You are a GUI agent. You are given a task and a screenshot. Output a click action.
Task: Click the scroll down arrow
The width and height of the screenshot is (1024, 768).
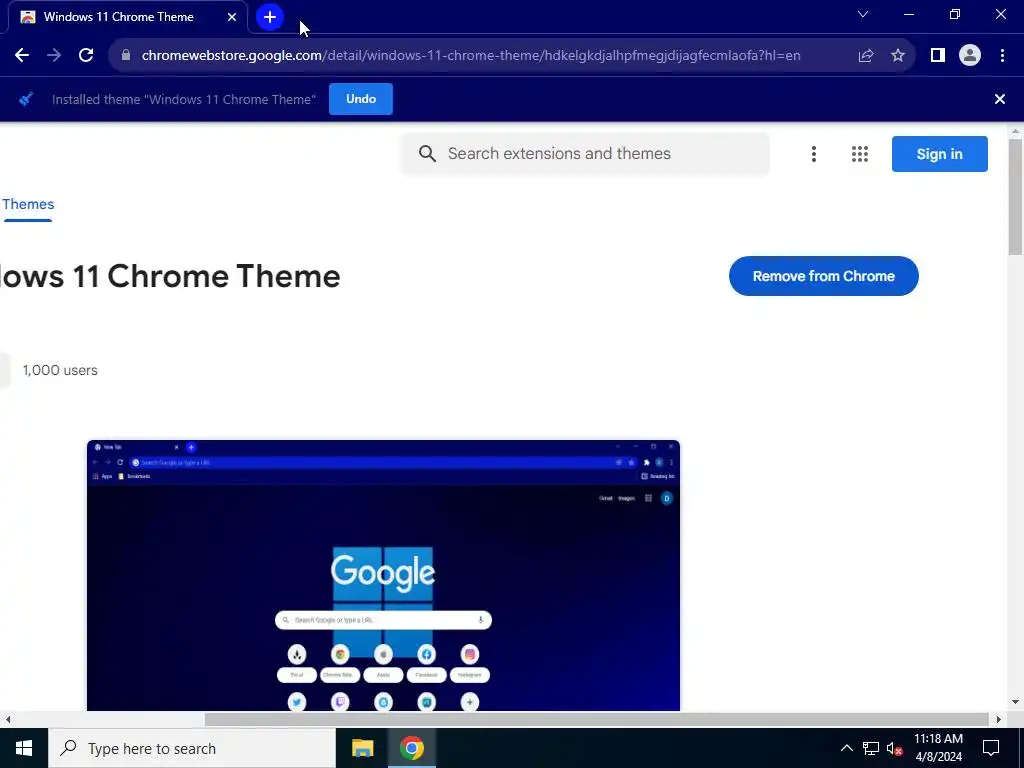tap(1016, 703)
